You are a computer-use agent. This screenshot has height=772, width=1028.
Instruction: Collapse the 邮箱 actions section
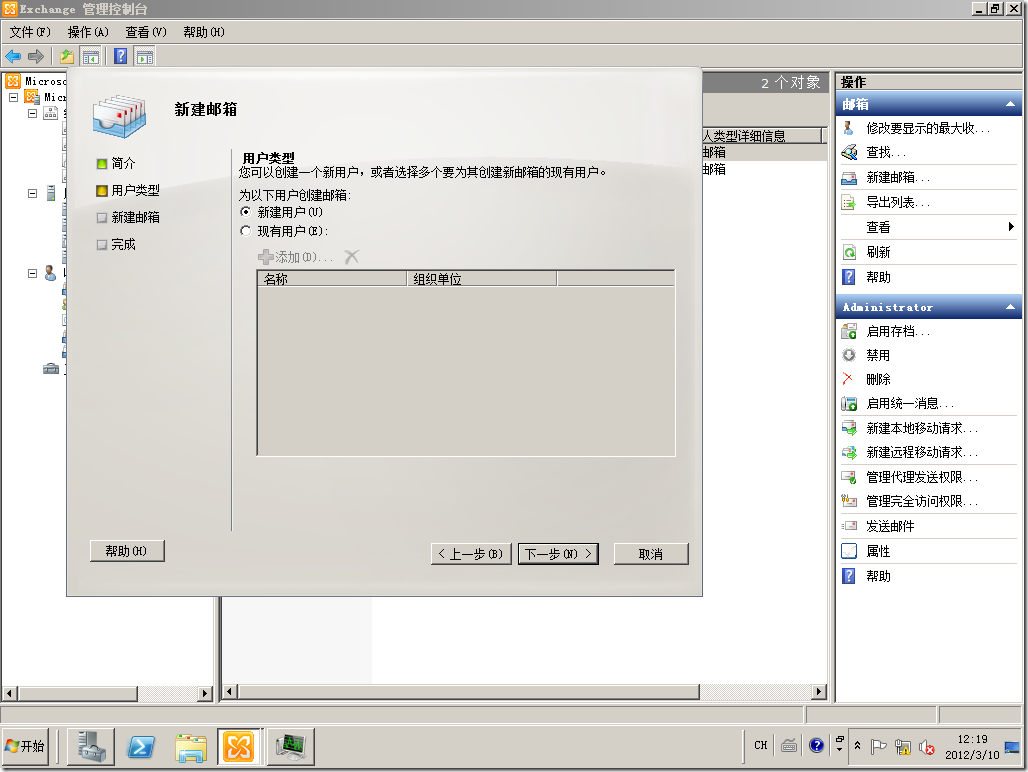(1011, 104)
